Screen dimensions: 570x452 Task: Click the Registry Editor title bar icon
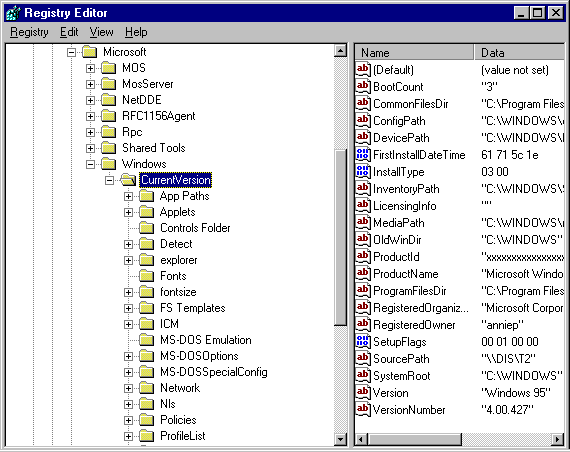(14, 13)
